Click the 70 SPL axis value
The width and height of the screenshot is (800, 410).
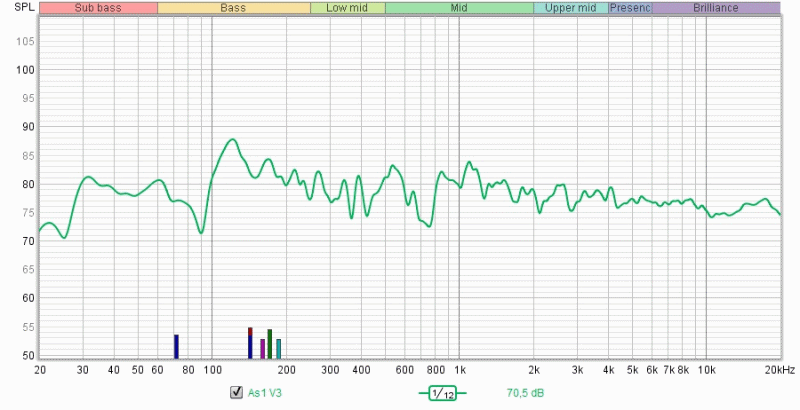(x=28, y=241)
